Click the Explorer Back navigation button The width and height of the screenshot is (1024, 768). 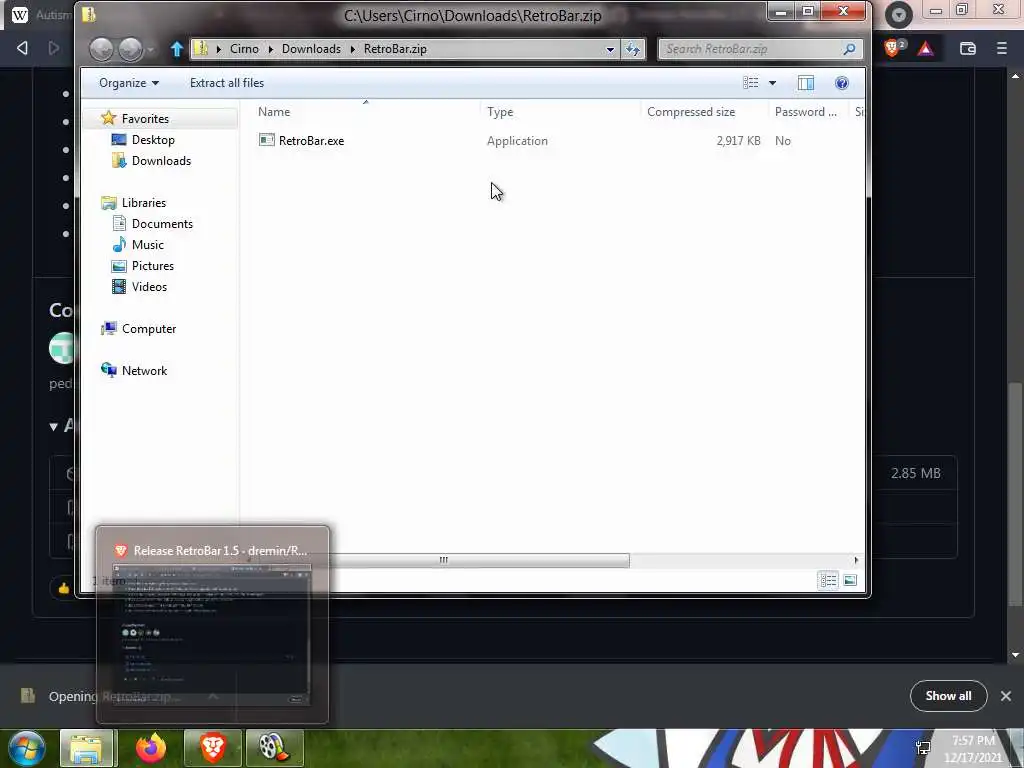(101, 49)
